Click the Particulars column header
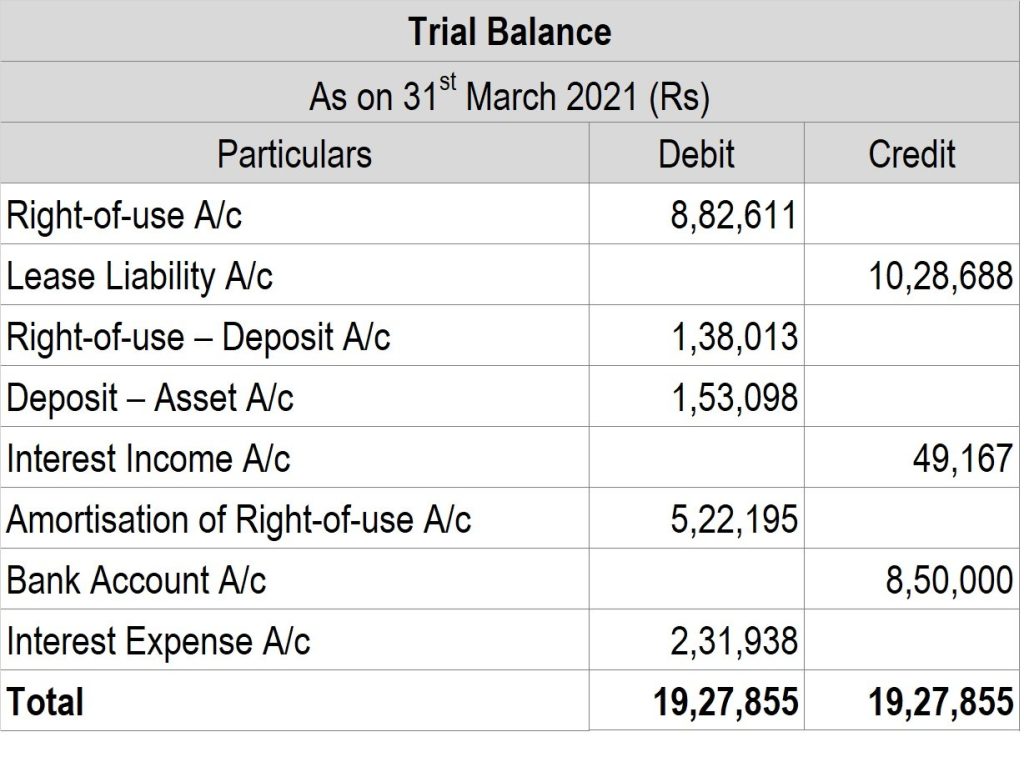 click(x=294, y=154)
